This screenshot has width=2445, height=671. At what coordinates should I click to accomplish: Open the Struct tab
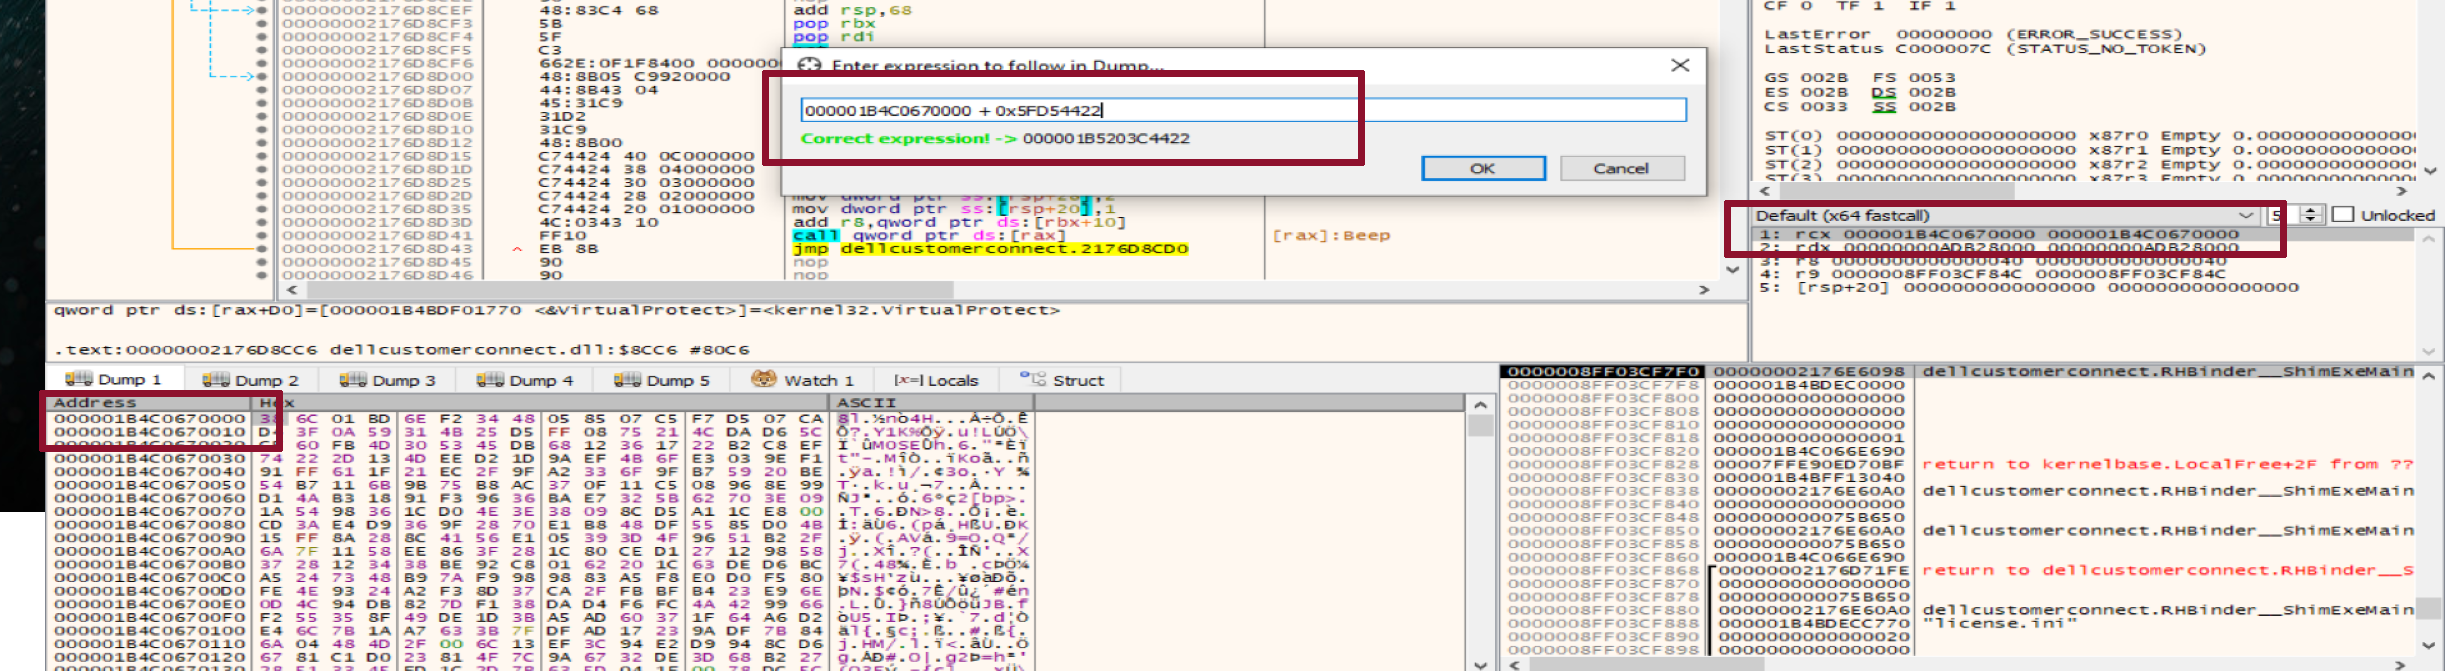[x=1062, y=380]
